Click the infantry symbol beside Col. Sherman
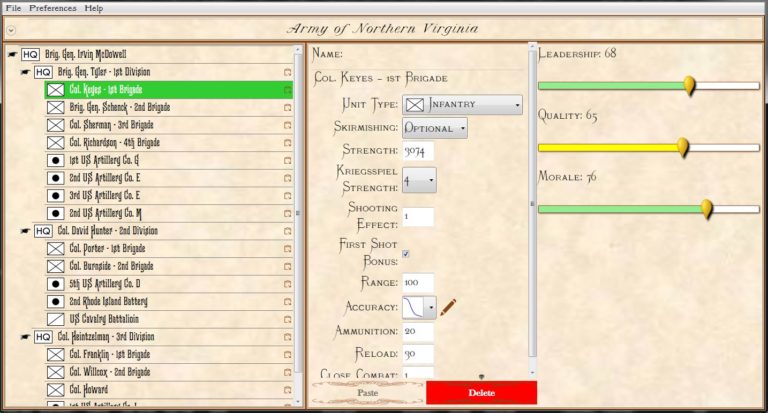The width and height of the screenshot is (768, 413). [56, 125]
